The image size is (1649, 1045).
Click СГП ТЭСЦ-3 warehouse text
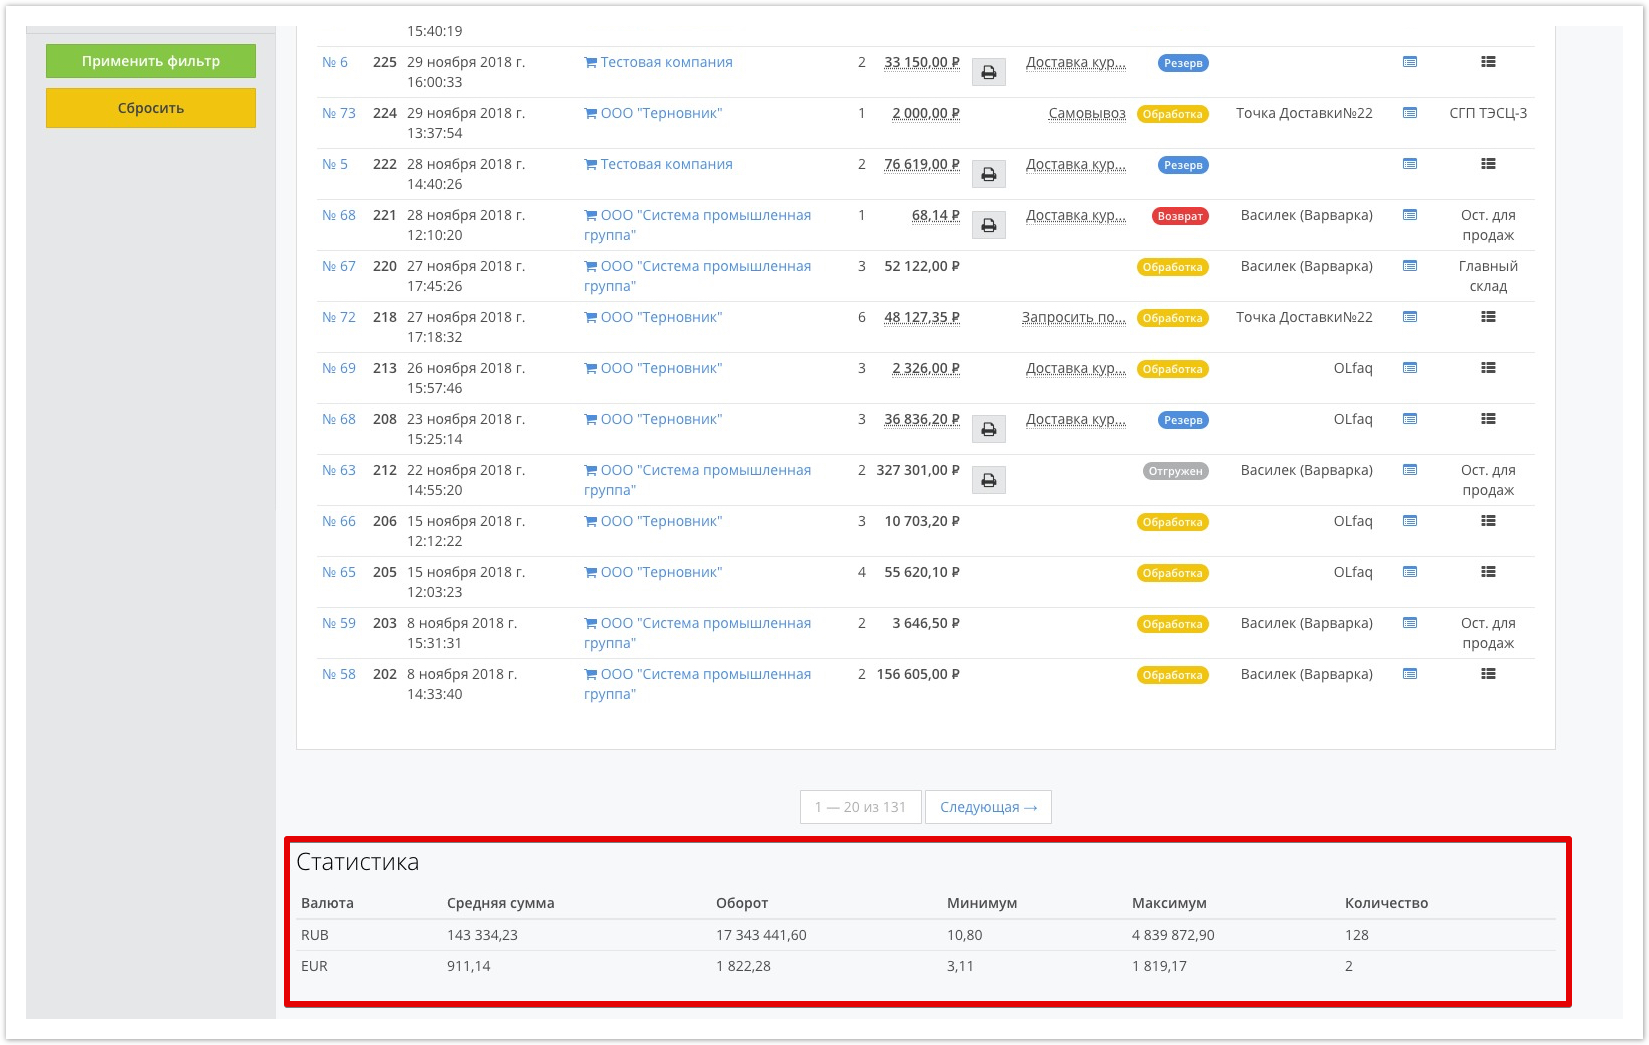coord(1488,113)
